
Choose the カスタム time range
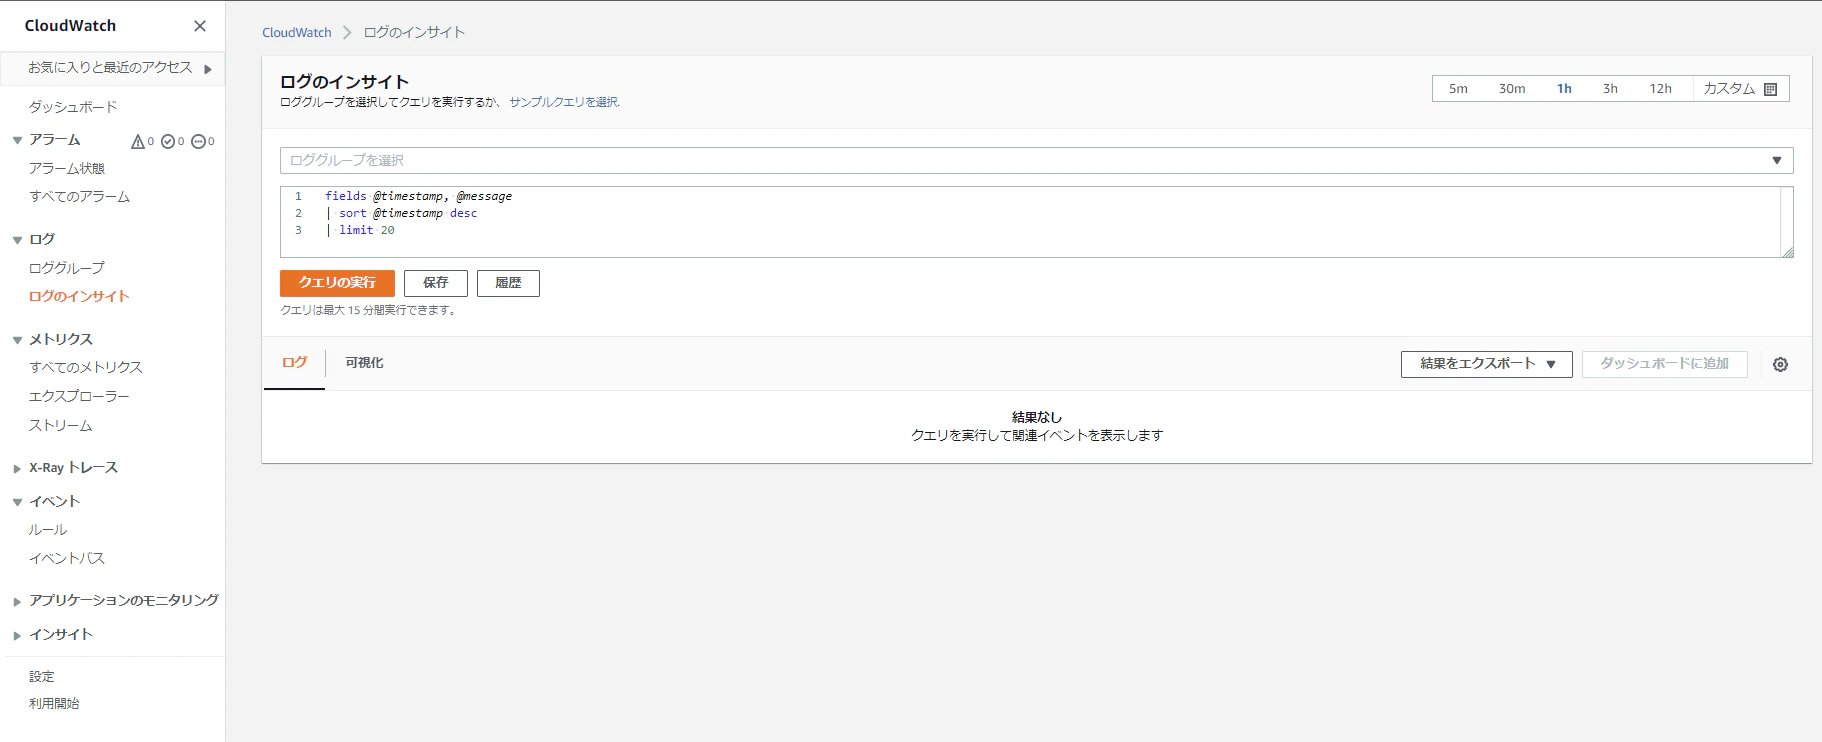click(1740, 89)
